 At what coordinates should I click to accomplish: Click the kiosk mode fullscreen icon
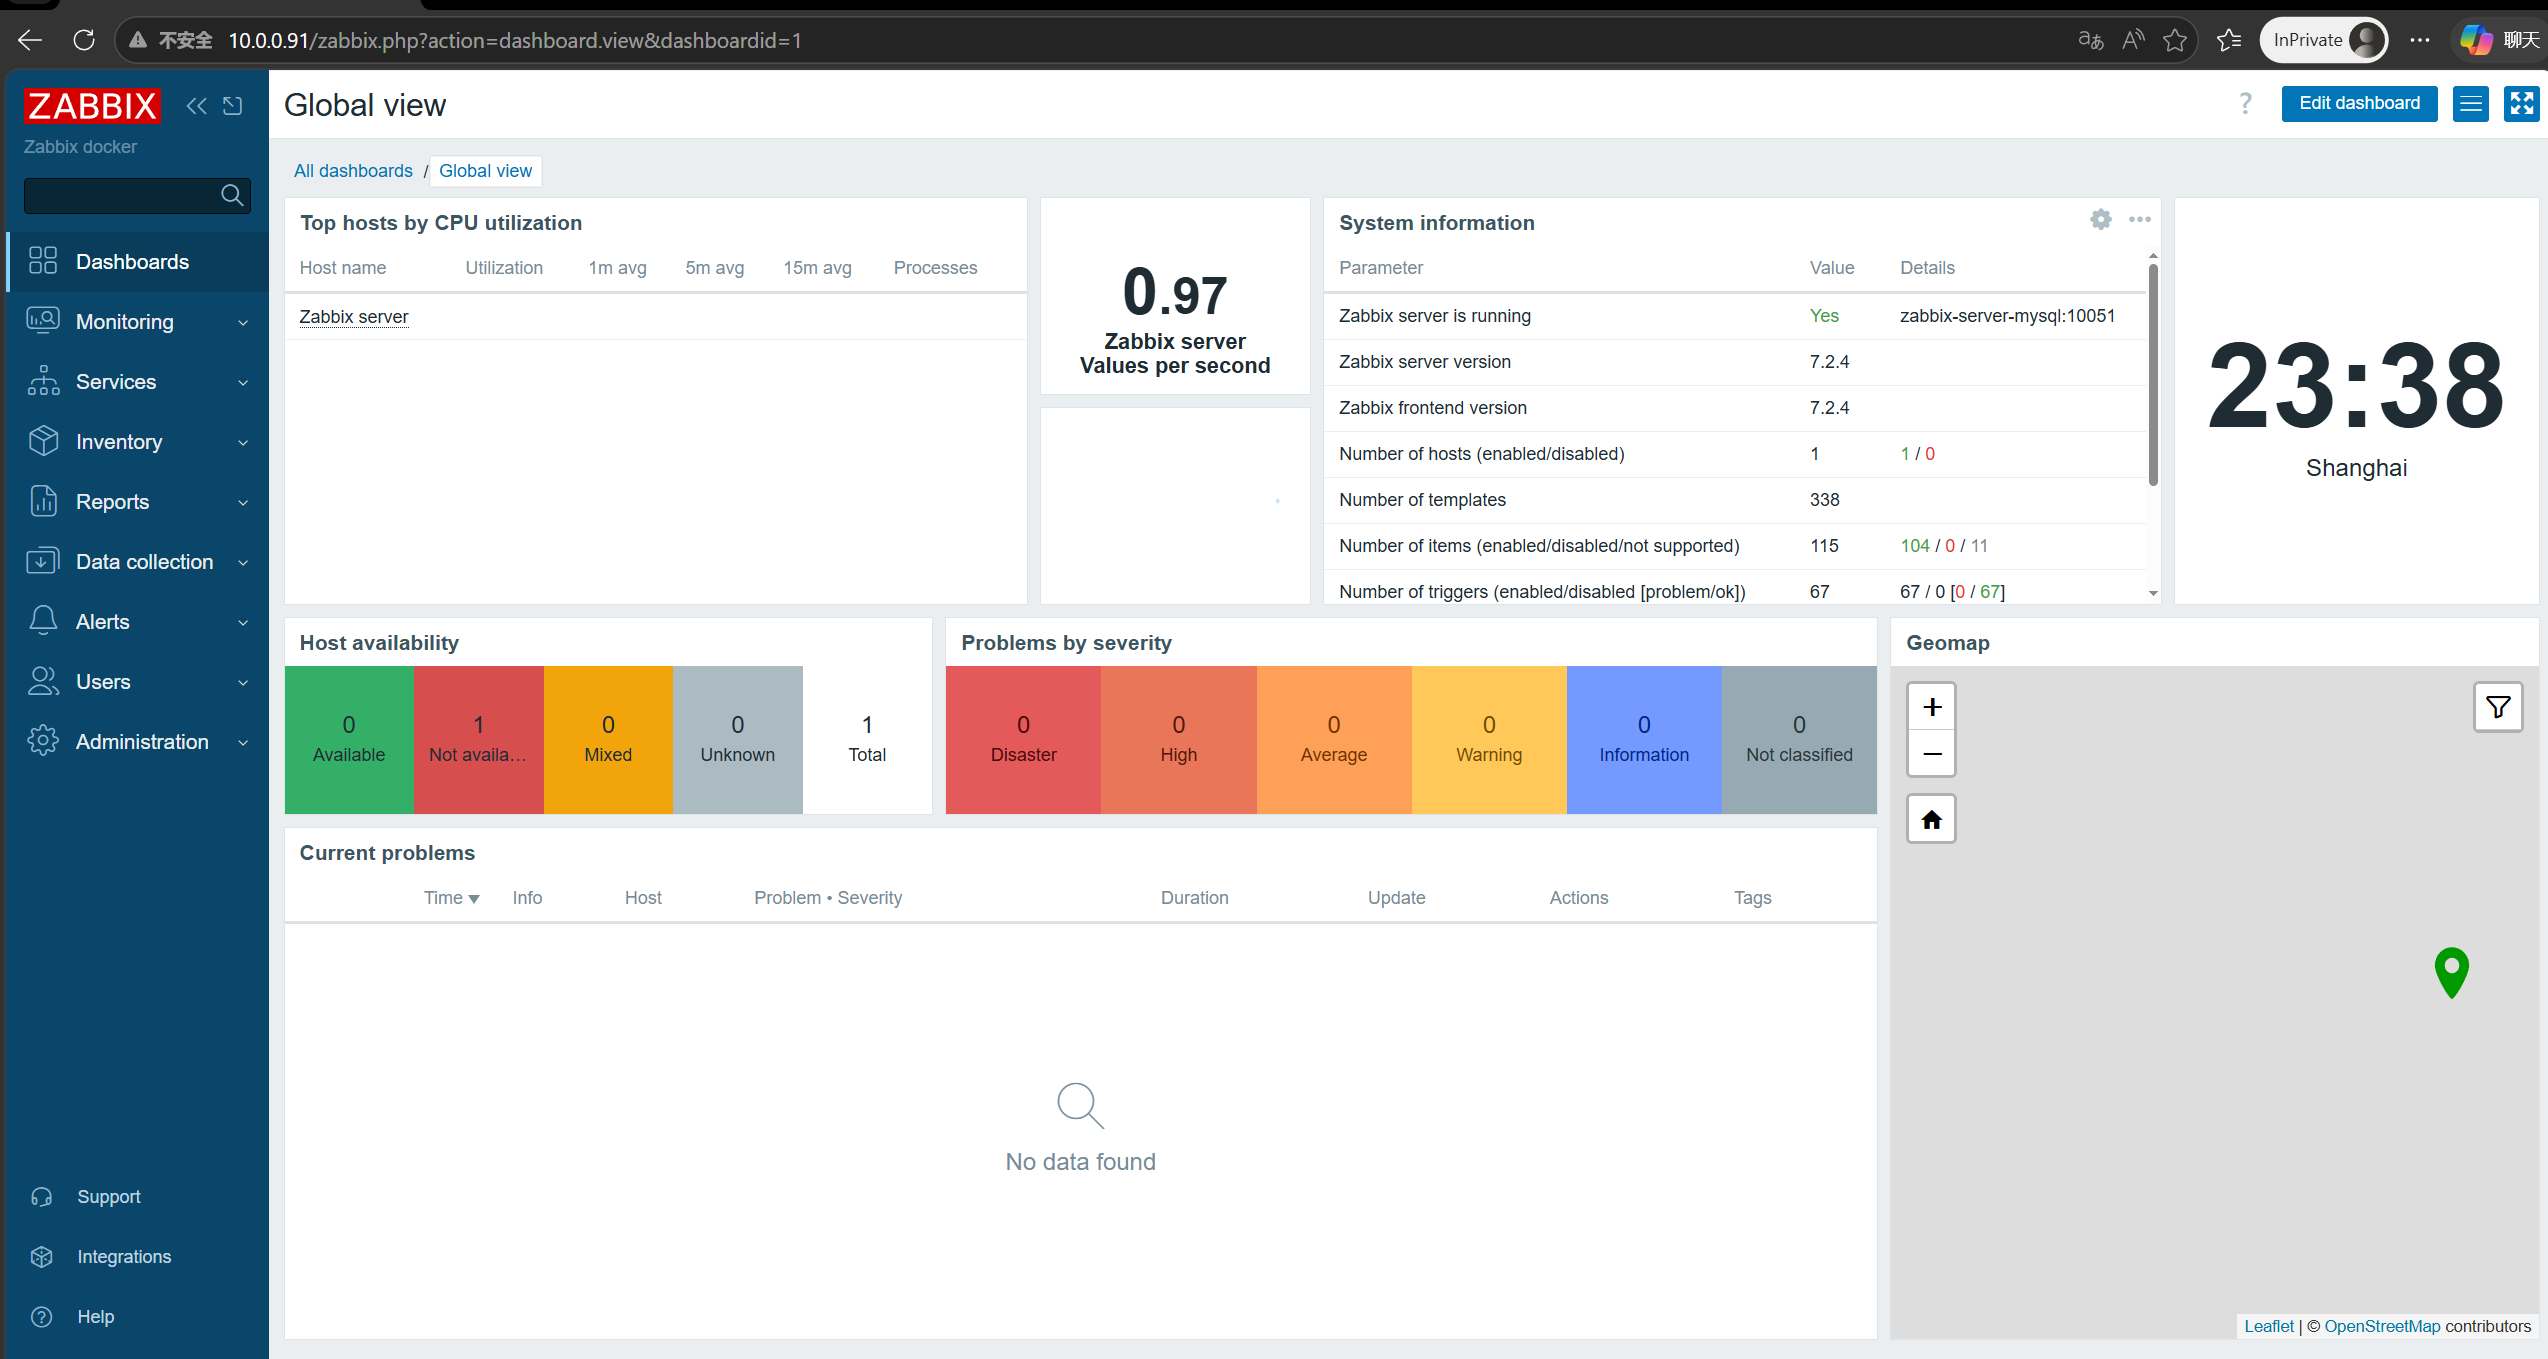[2521, 104]
